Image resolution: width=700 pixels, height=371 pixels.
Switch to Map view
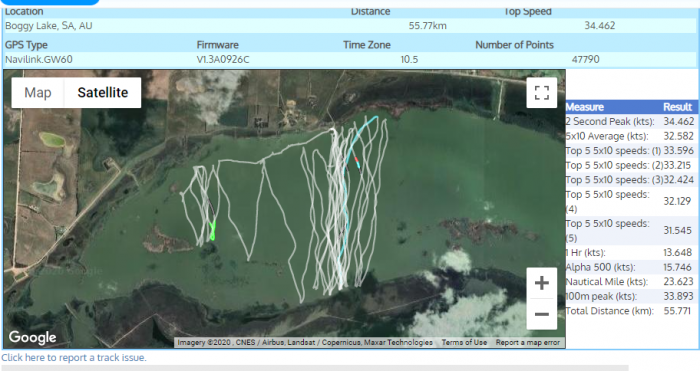tap(38, 92)
